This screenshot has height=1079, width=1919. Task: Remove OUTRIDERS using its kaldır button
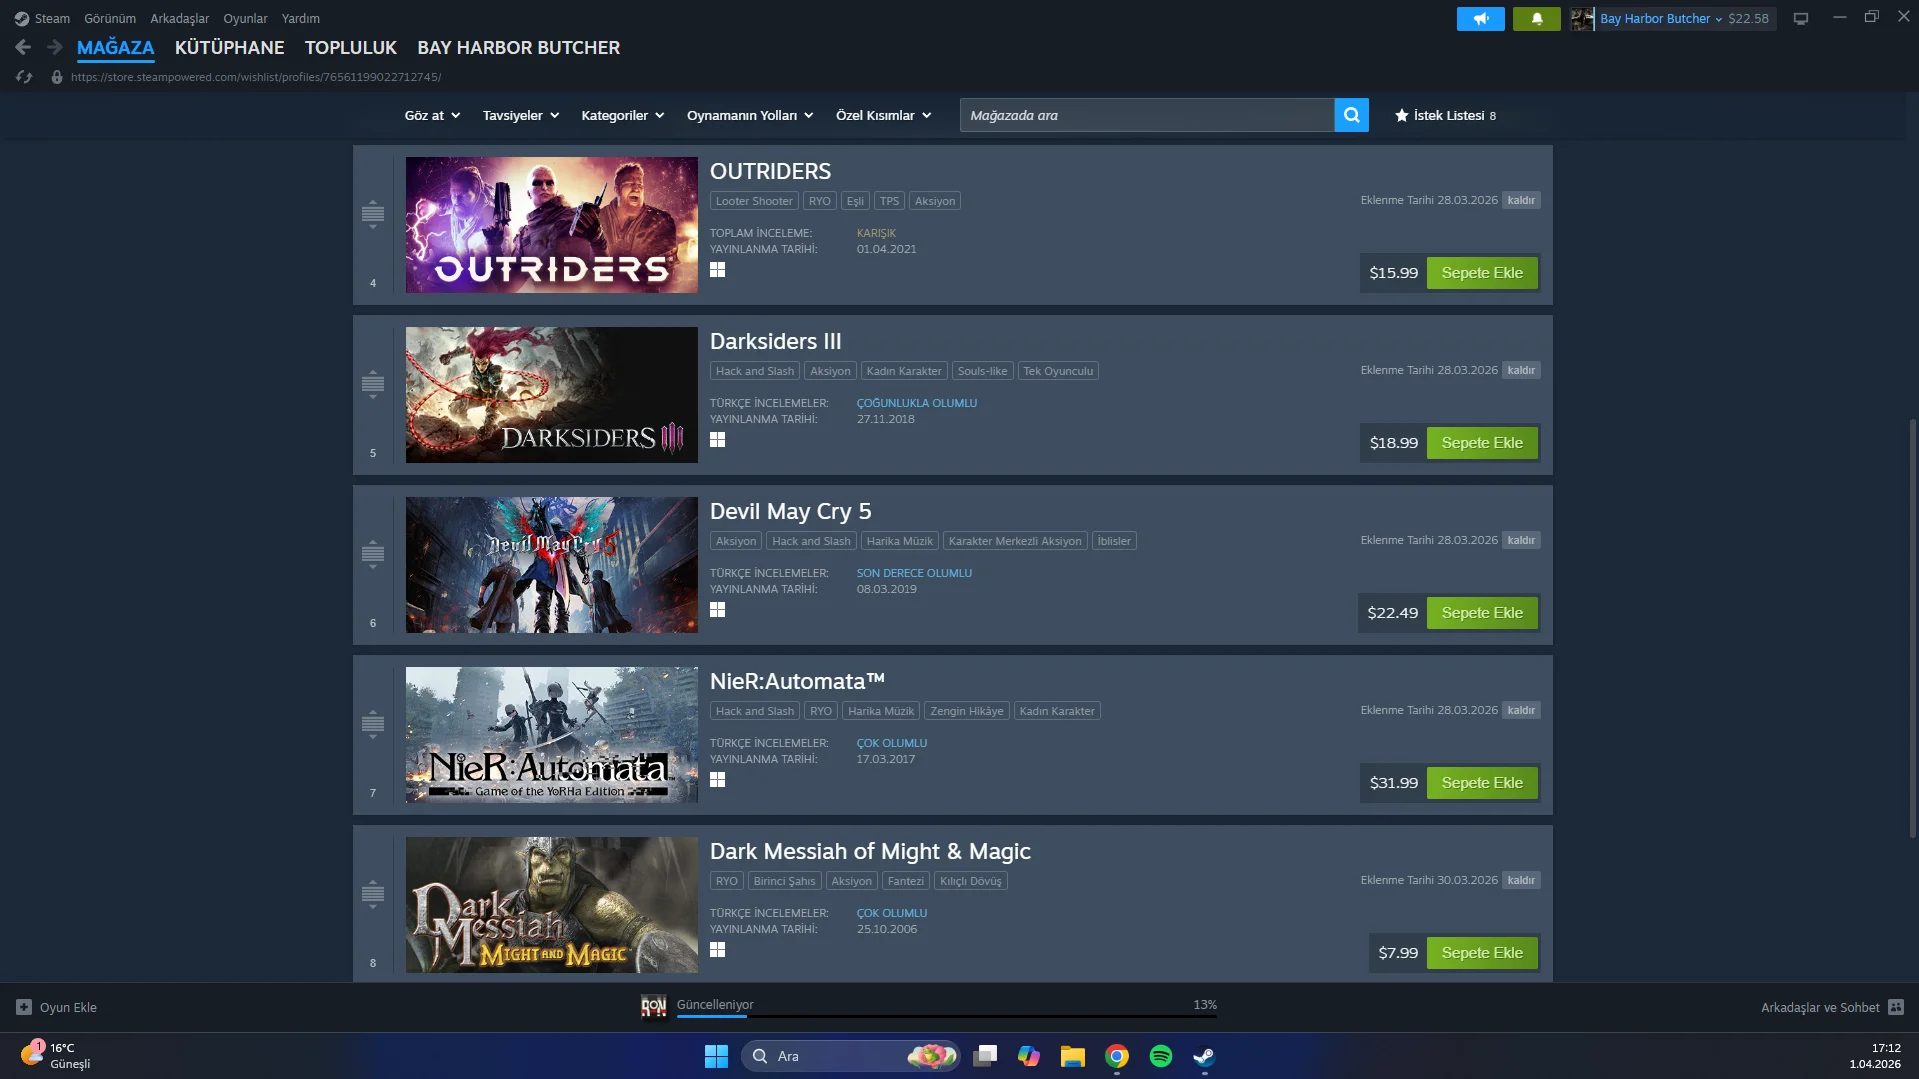(x=1521, y=200)
